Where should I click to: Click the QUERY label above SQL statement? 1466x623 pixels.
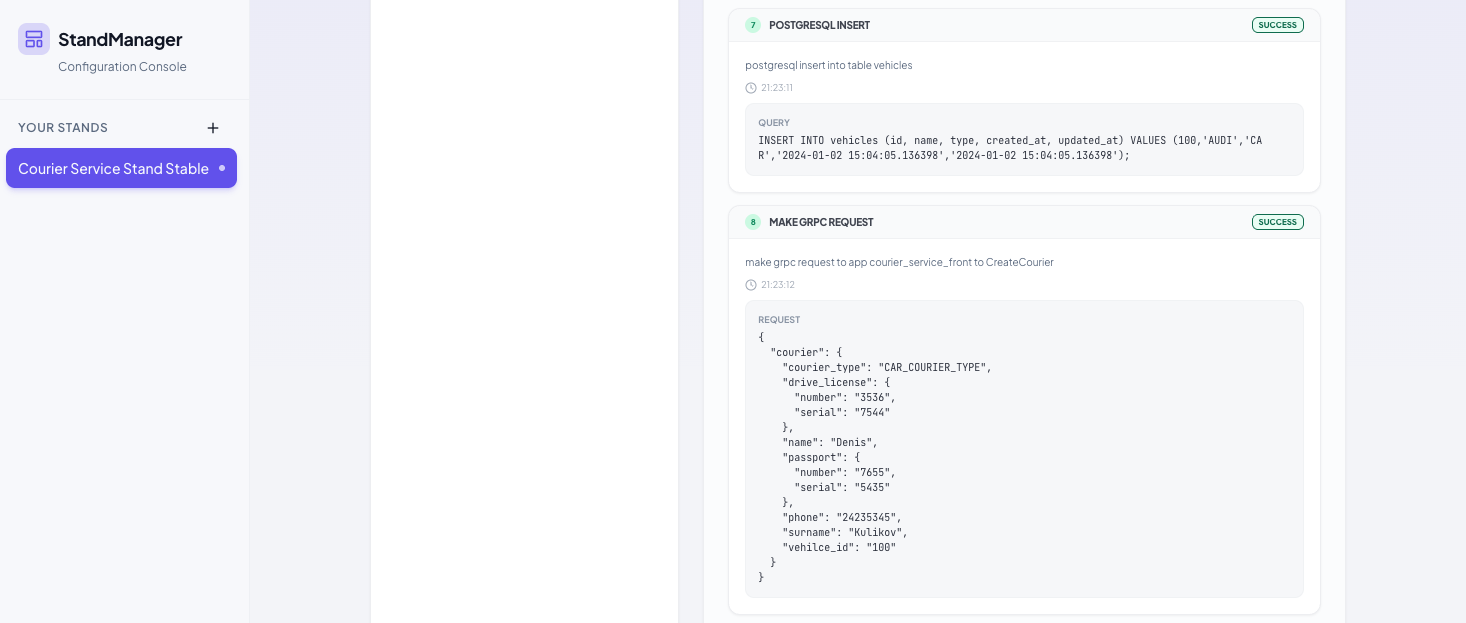click(x=774, y=123)
